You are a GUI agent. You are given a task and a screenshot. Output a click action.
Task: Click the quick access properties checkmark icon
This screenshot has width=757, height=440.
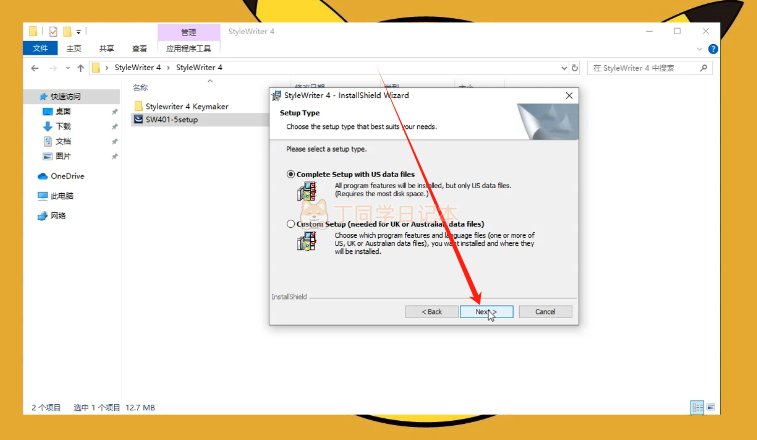click(53, 32)
